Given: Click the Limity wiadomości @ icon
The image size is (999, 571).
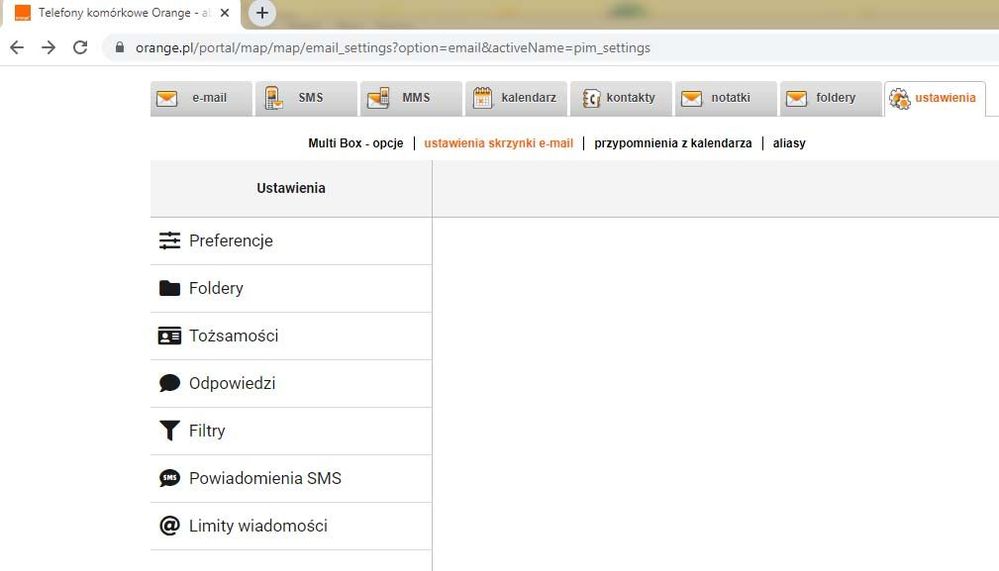Looking at the screenshot, I should click(169, 526).
